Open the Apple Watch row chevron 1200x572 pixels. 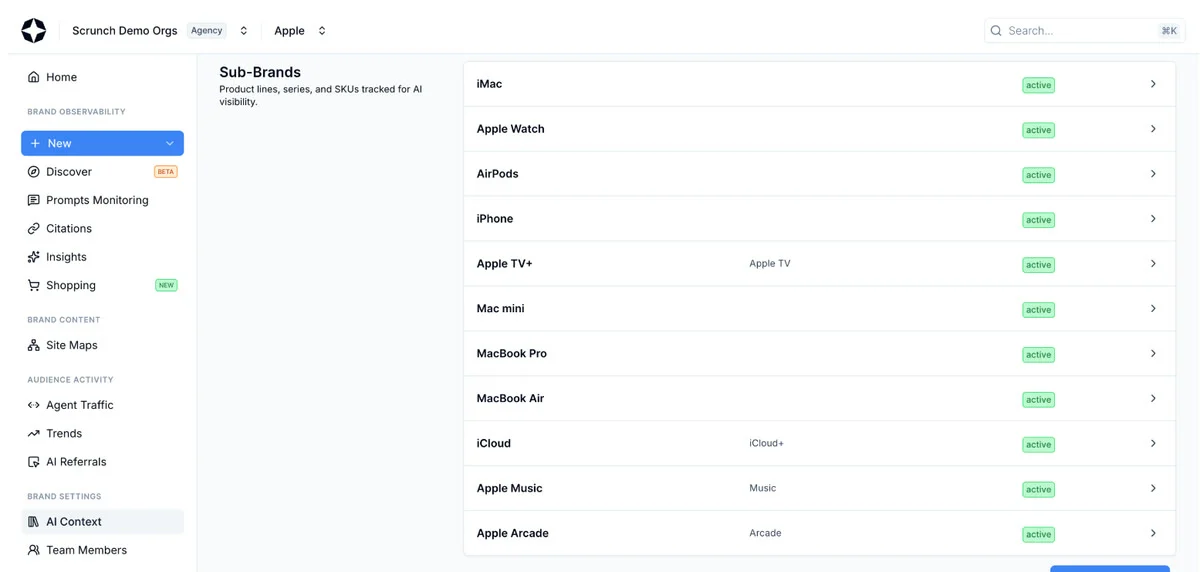[x=1153, y=129]
